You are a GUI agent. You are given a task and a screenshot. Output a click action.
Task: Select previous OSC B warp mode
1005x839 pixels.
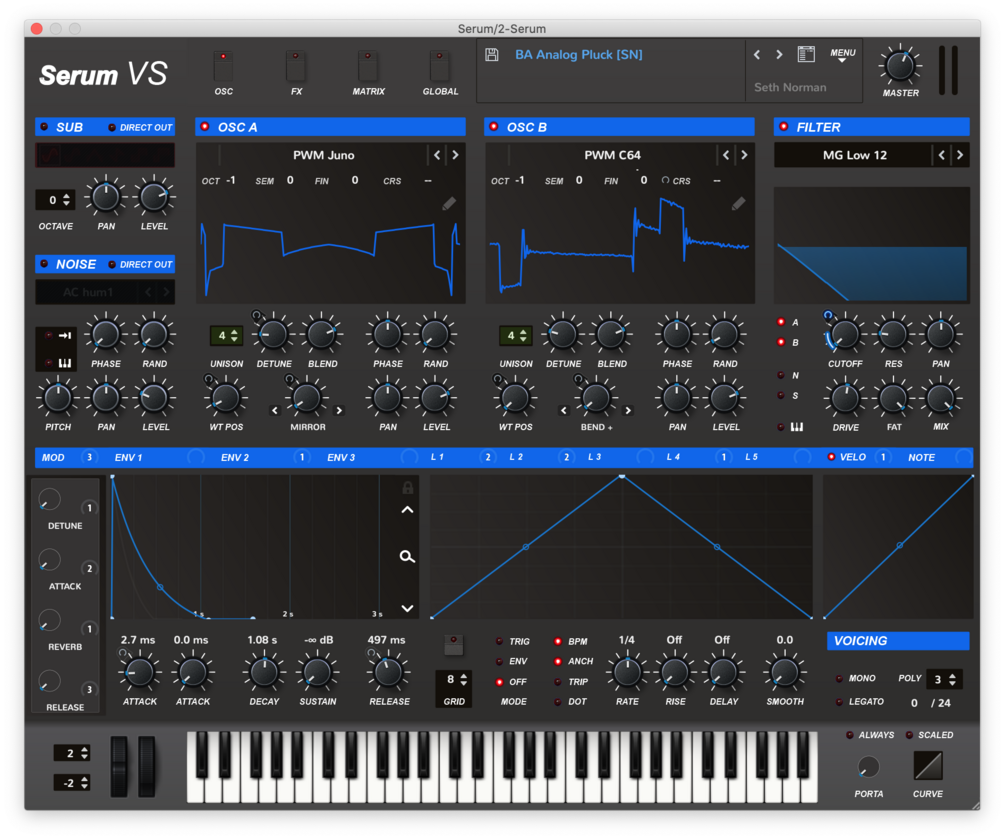564,410
